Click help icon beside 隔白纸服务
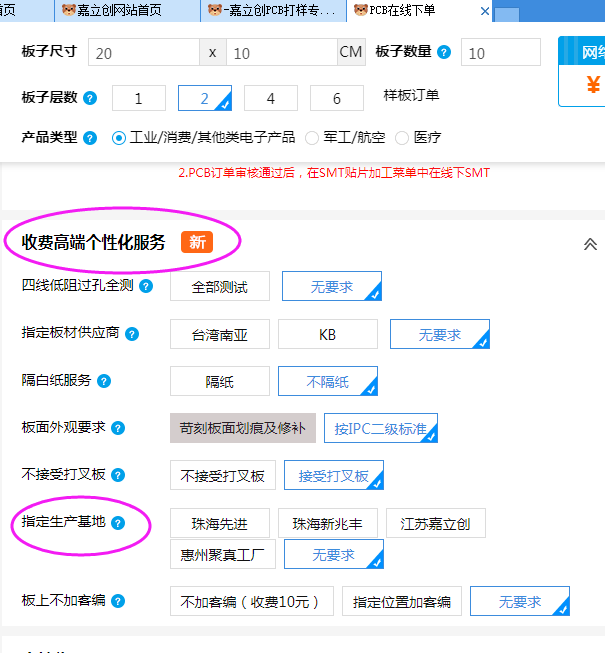This screenshot has width=605, height=653. pyautogui.click(x=104, y=381)
